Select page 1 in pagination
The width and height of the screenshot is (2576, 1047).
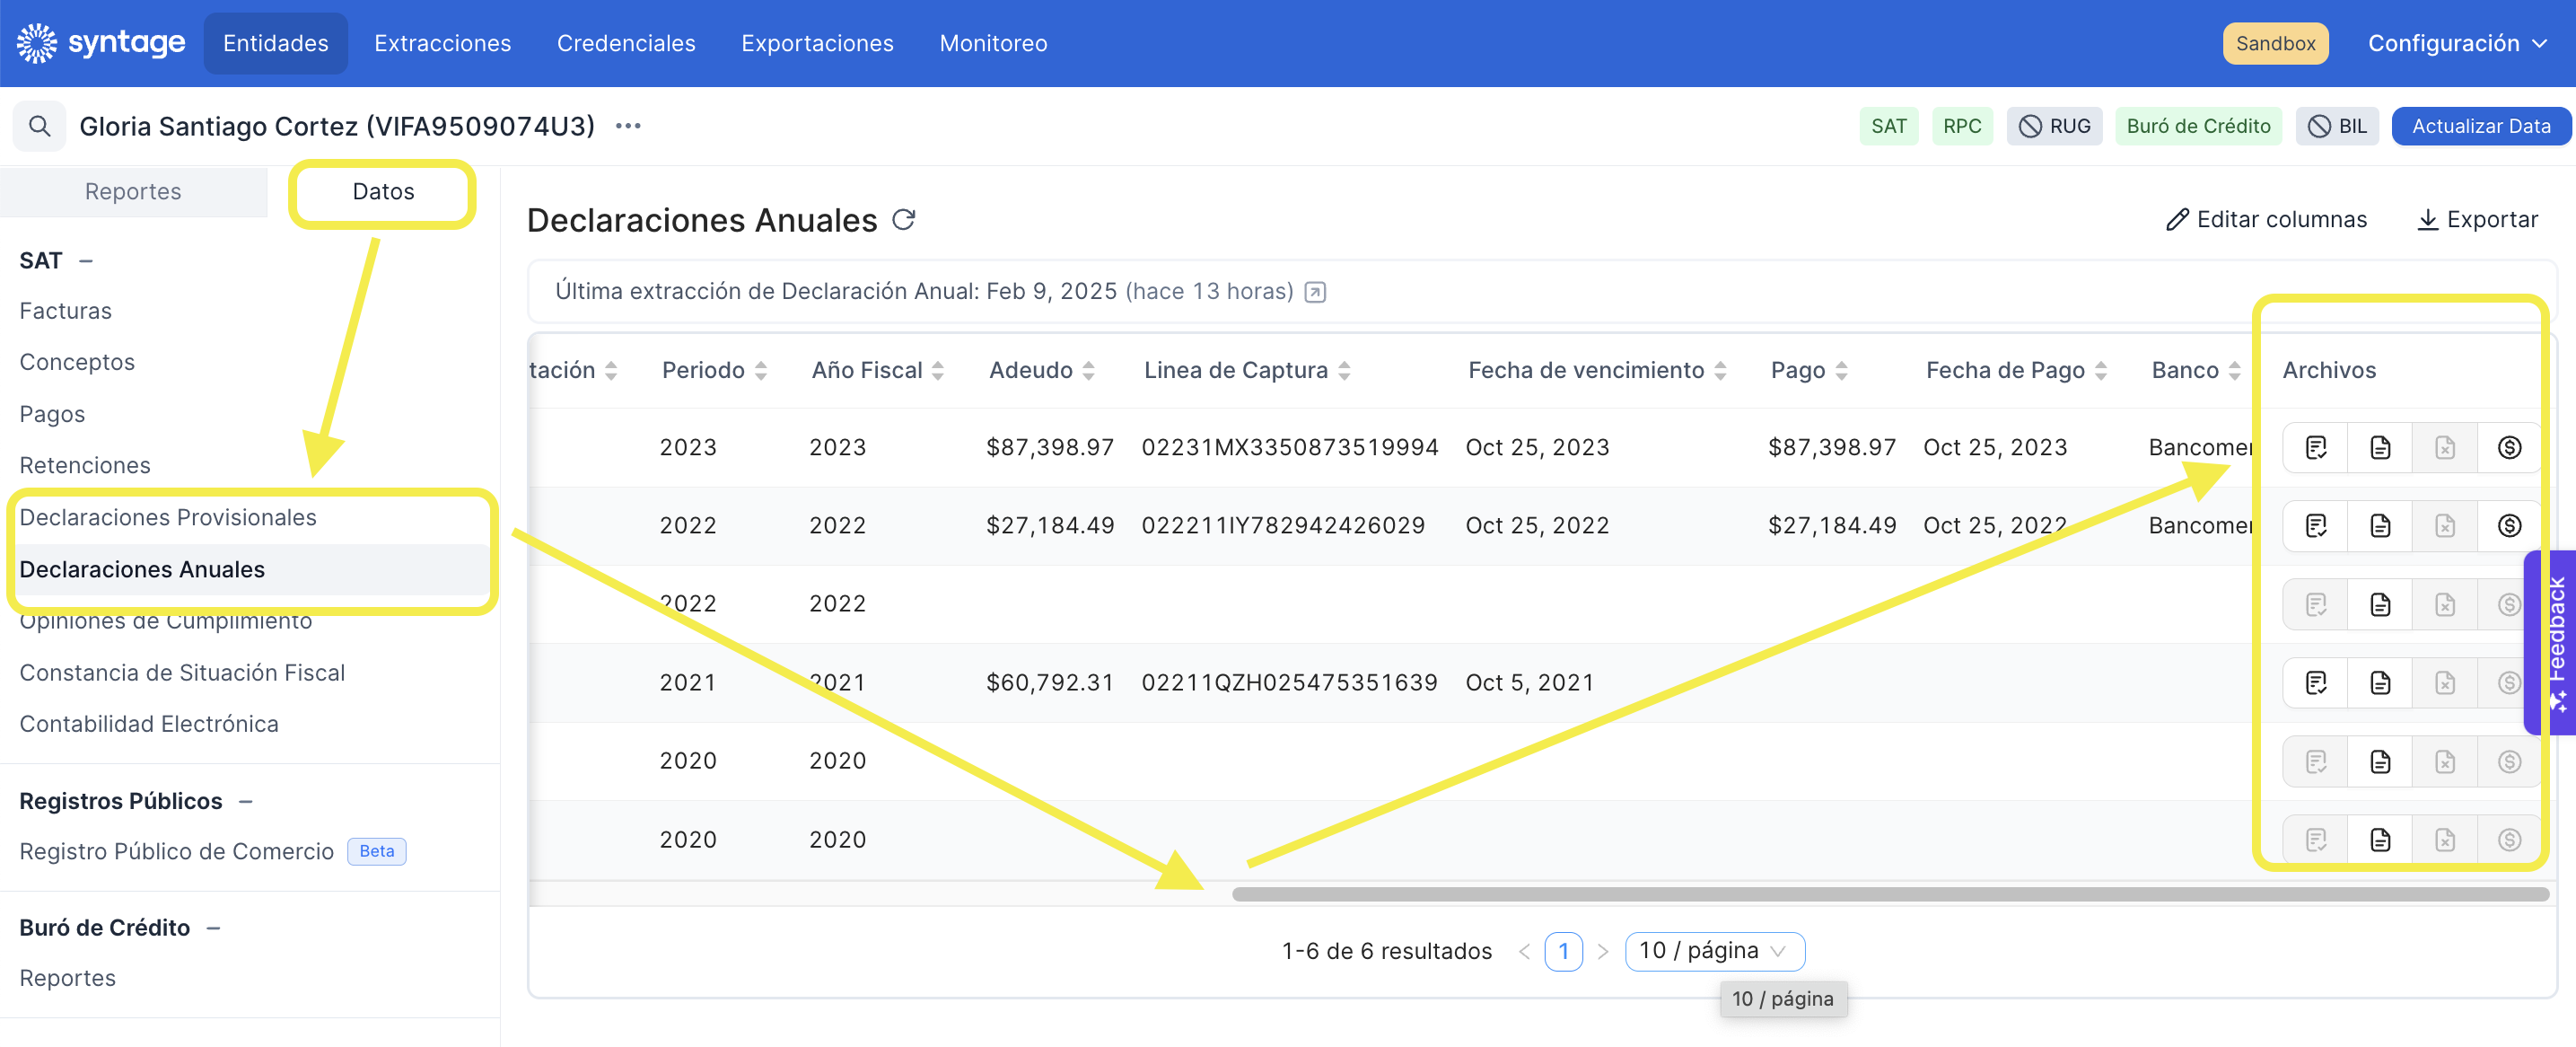pyautogui.click(x=1563, y=951)
